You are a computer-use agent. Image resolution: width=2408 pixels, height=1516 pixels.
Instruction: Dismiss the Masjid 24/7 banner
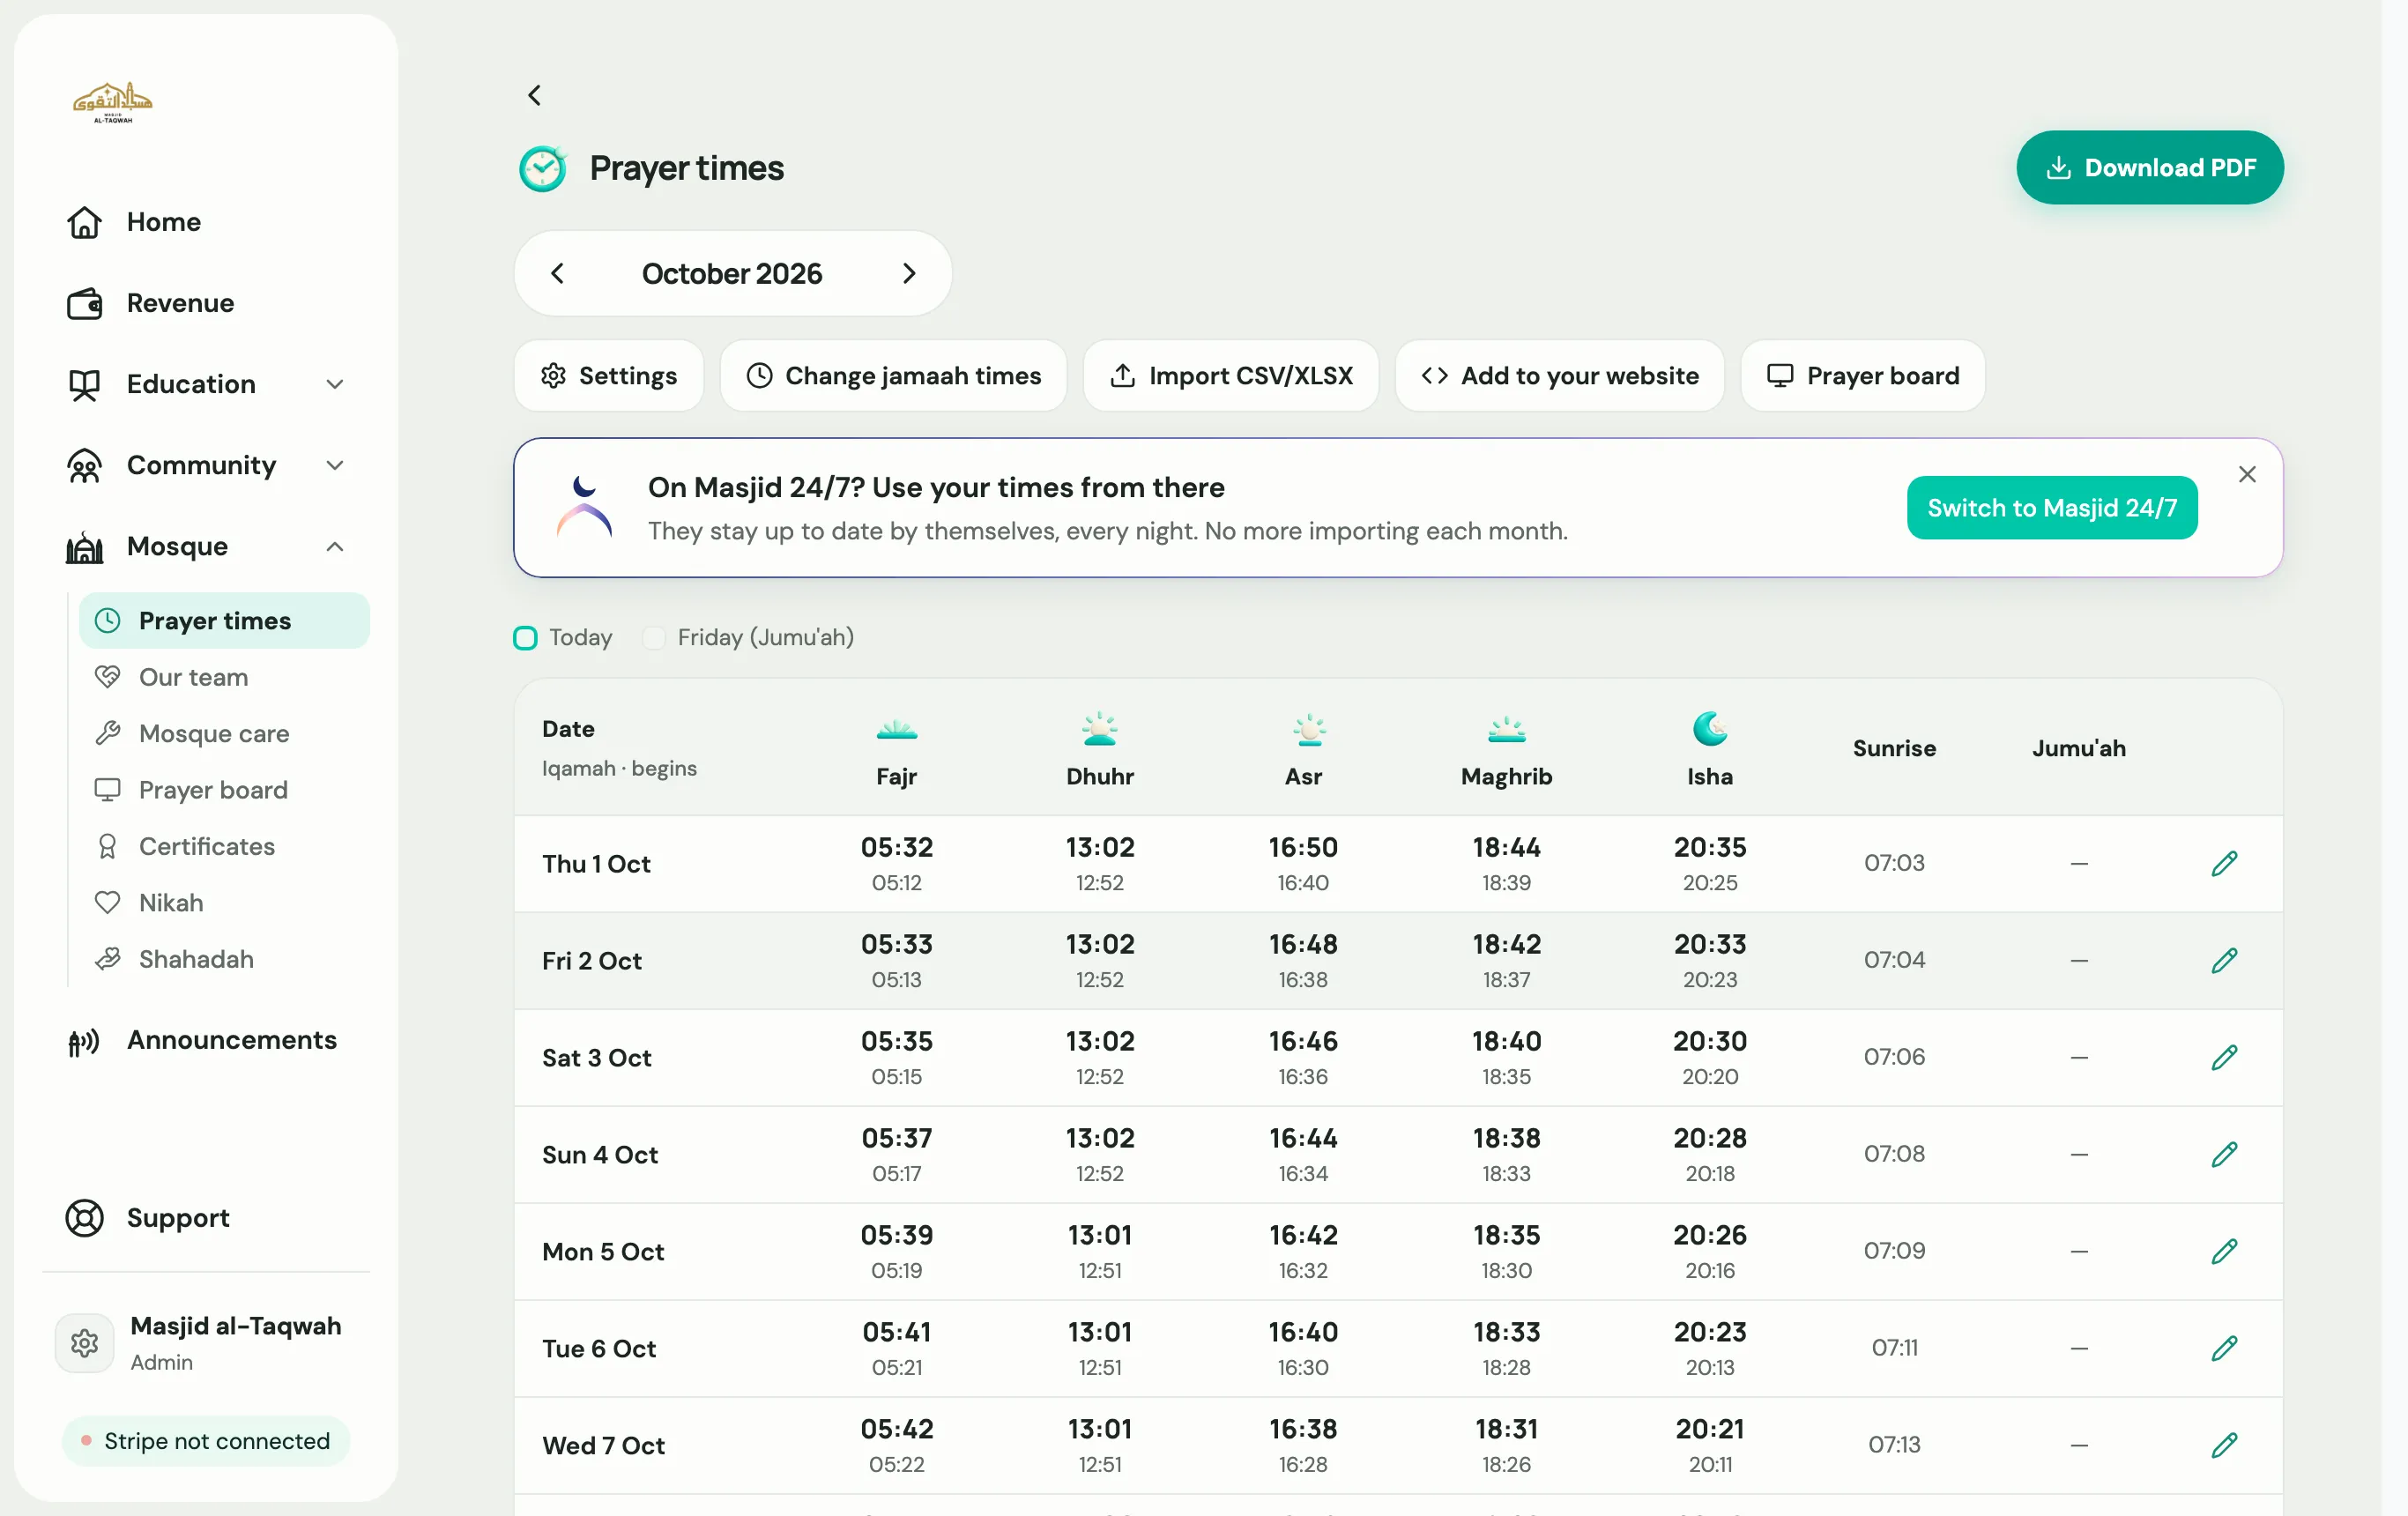click(2247, 474)
